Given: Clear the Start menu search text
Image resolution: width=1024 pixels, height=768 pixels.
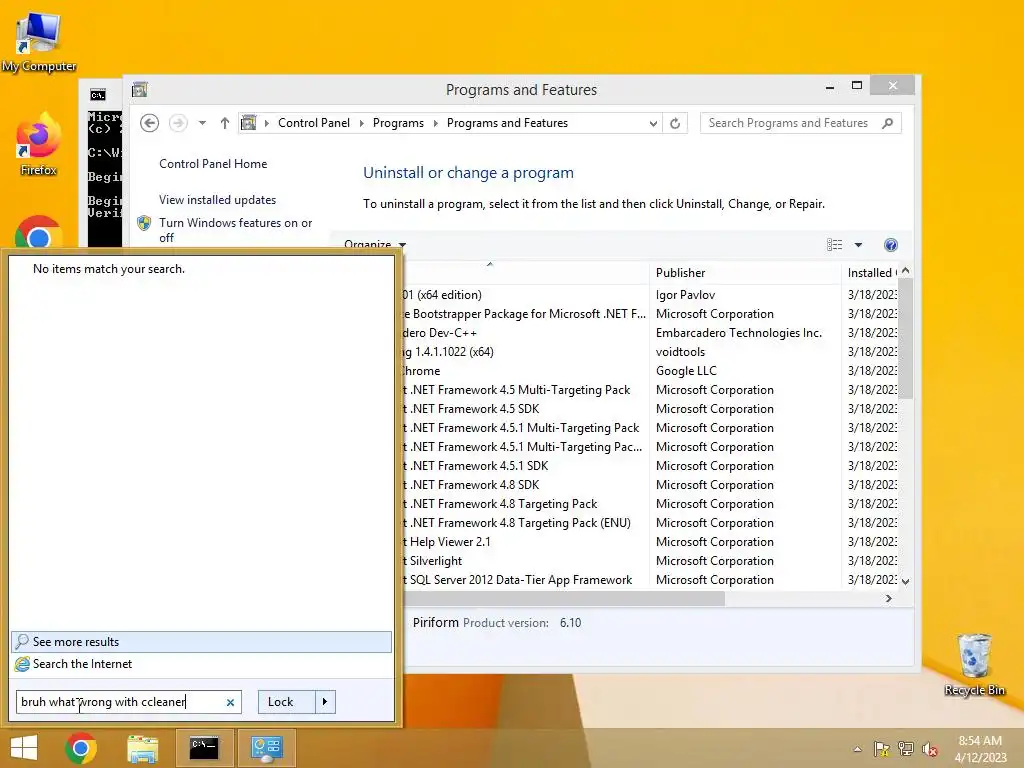Looking at the screenshot, I should [230, 703].
